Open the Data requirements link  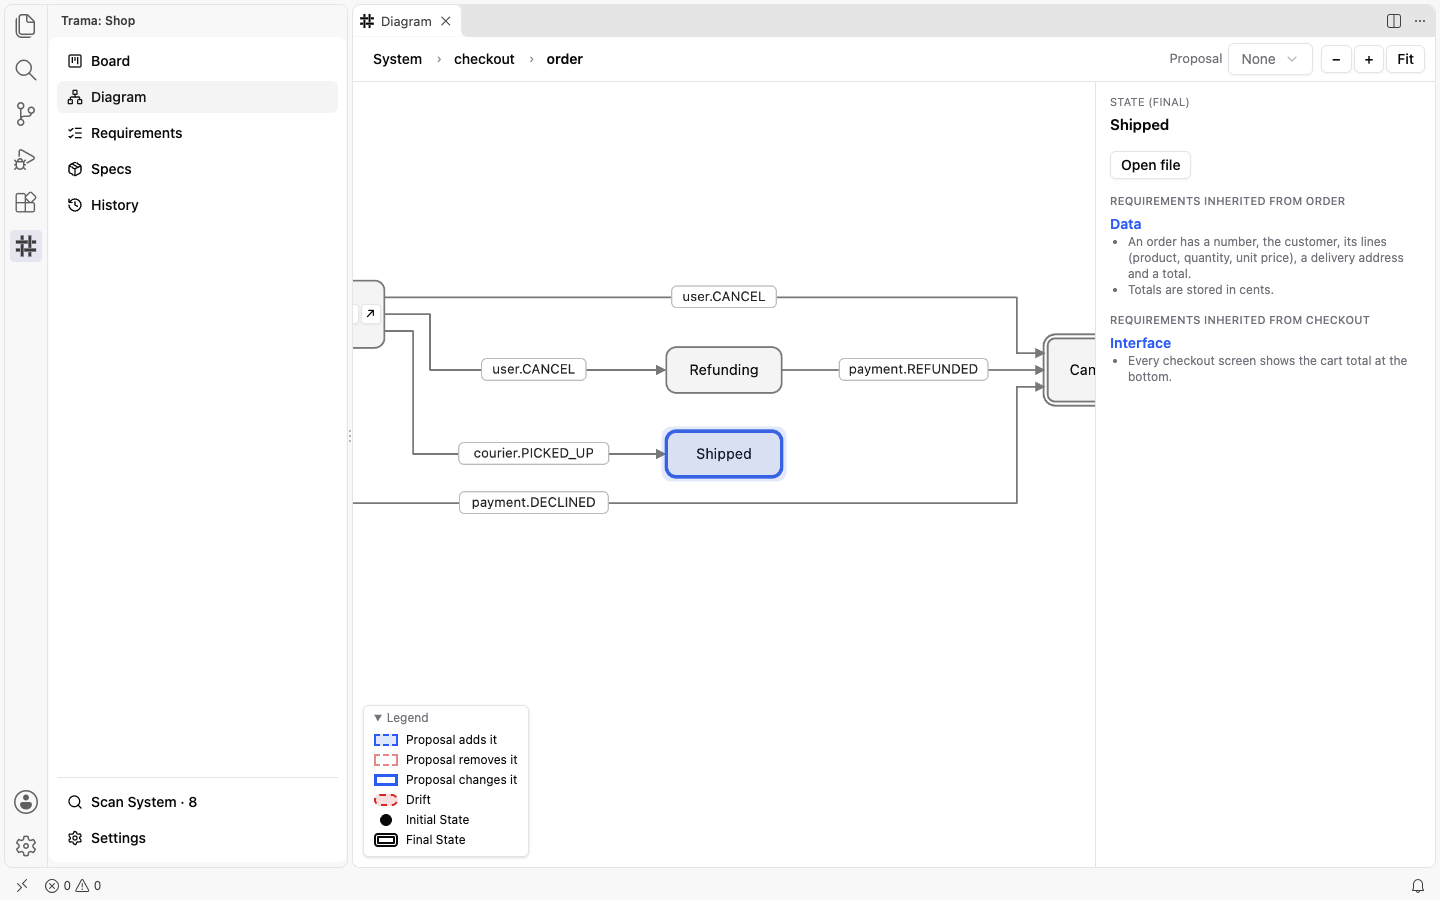pyautogui.click(x=1126, y=224)
